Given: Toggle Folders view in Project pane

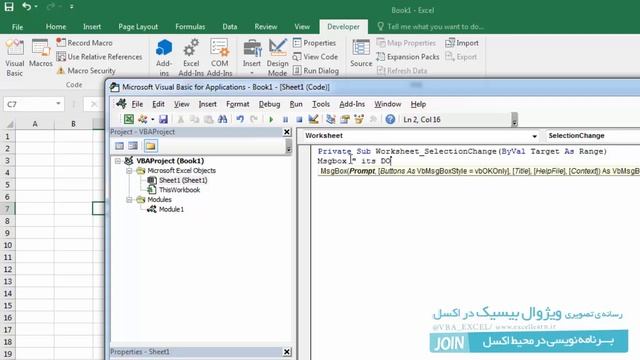Looking at the screenshot, I should [150, 146].
